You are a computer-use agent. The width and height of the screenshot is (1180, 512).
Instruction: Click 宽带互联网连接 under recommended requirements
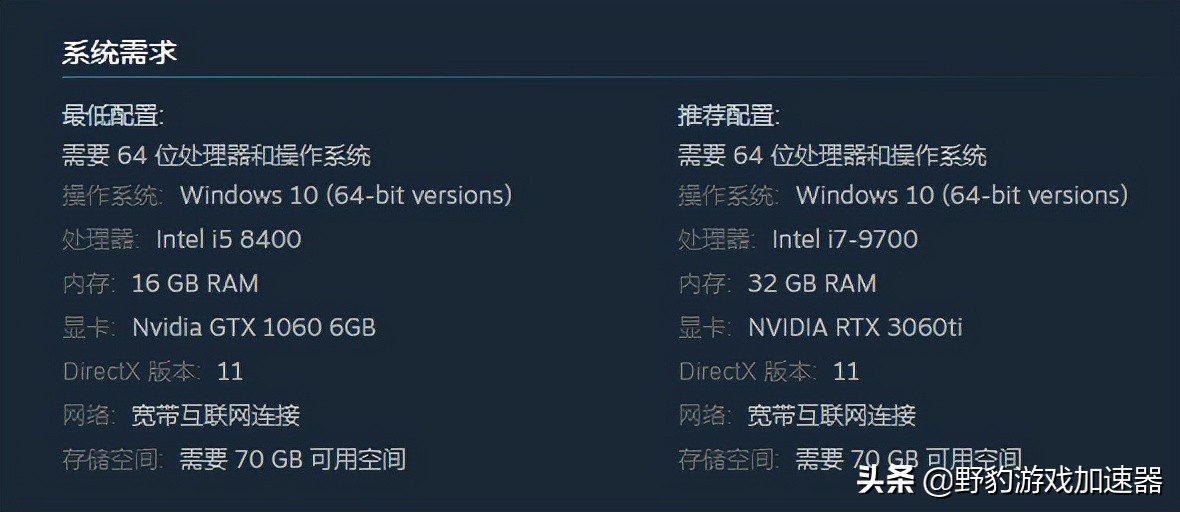pos(831,415)
